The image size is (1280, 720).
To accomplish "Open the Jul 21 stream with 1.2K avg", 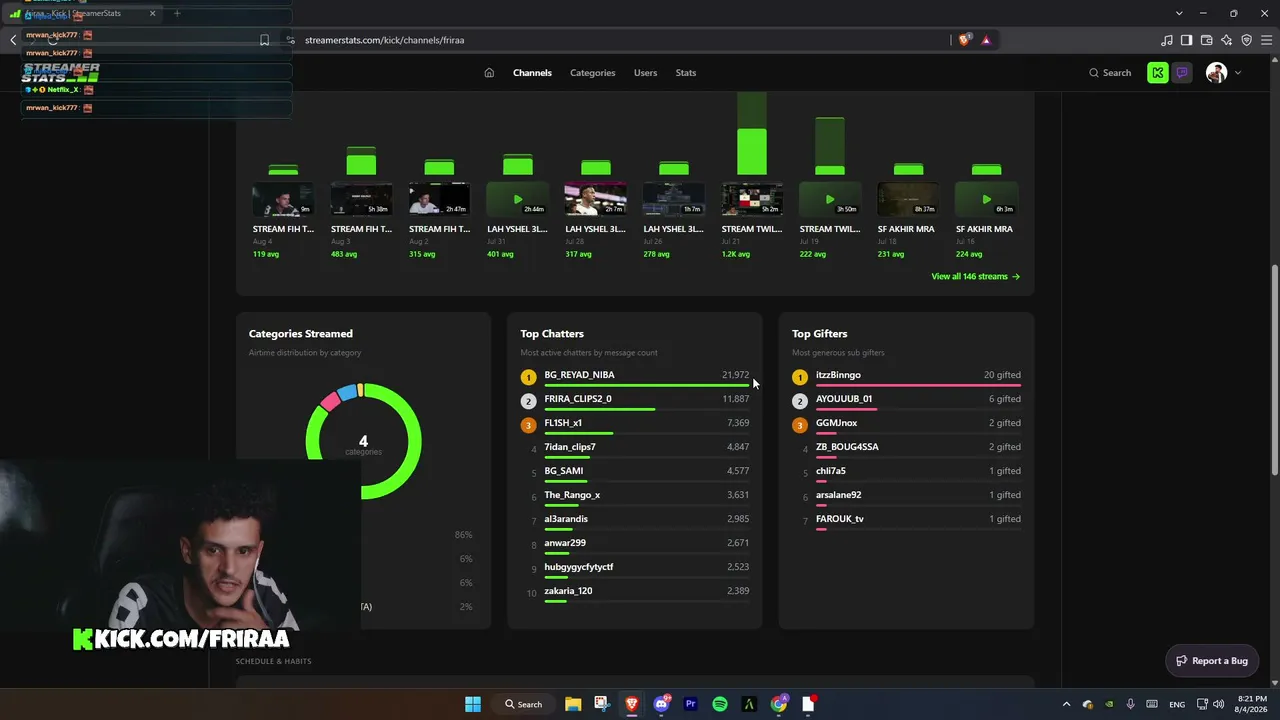I will point(752,200).
